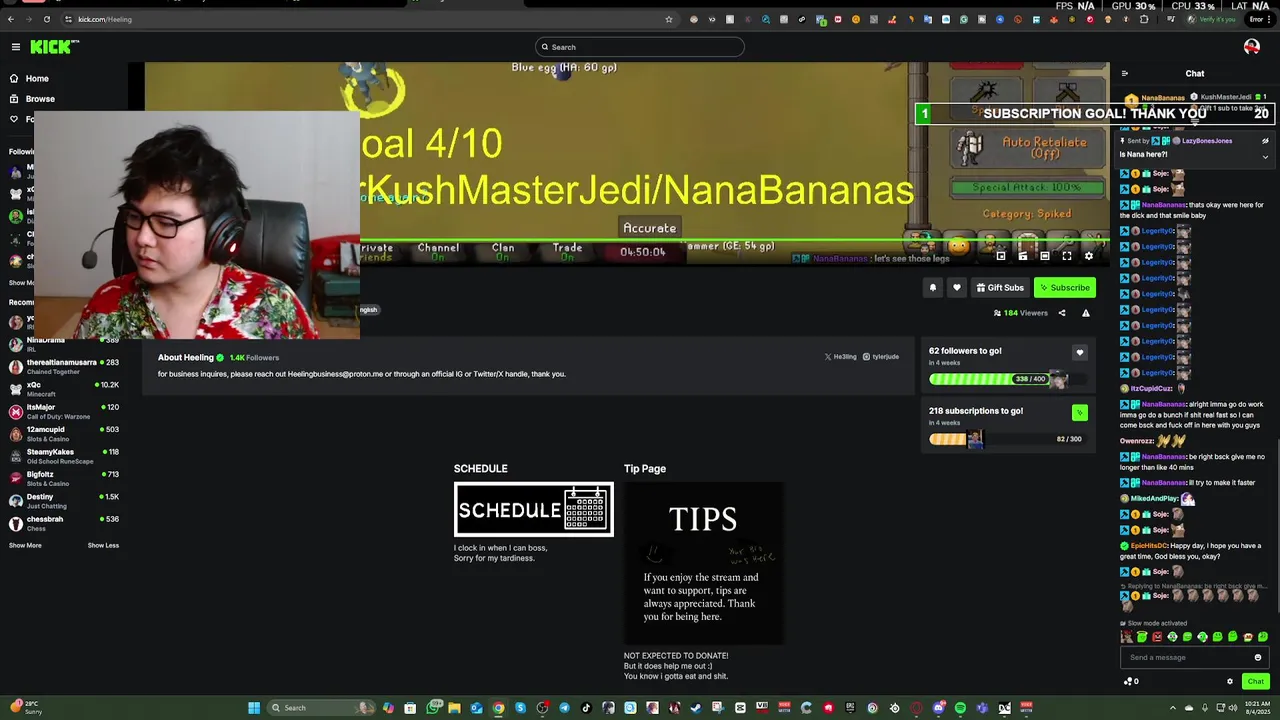Click the channel points icon below the chat input

1129,682
